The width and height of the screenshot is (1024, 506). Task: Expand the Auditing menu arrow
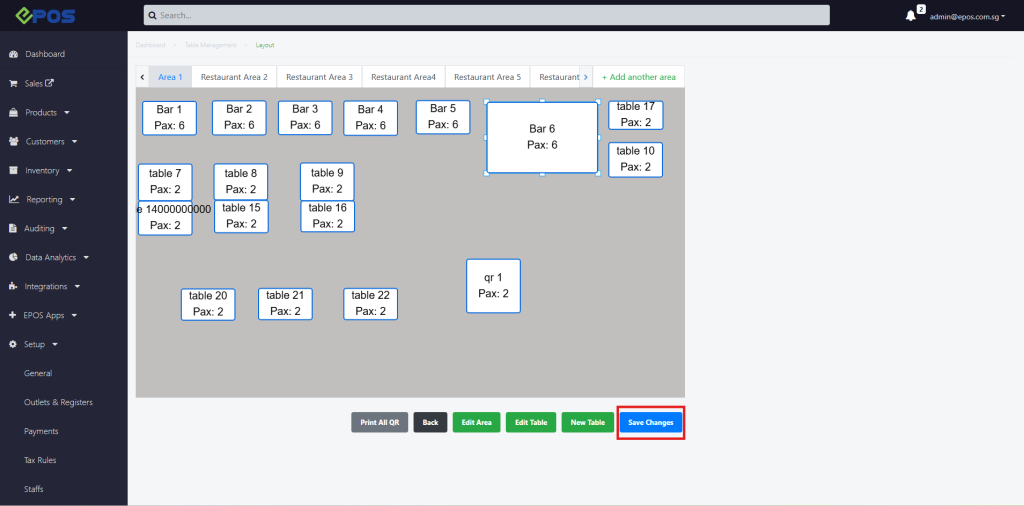coord(65,229)
